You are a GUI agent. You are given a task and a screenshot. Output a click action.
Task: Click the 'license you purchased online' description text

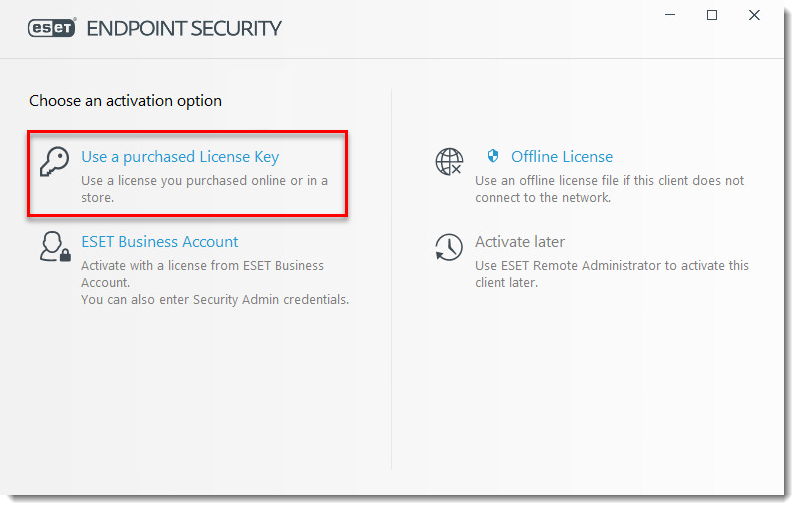pyautogui.click(x=204, y=189)
